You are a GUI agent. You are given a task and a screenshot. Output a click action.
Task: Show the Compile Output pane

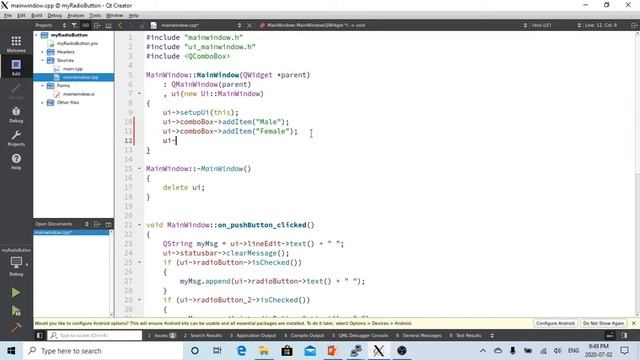click(304, 336)
